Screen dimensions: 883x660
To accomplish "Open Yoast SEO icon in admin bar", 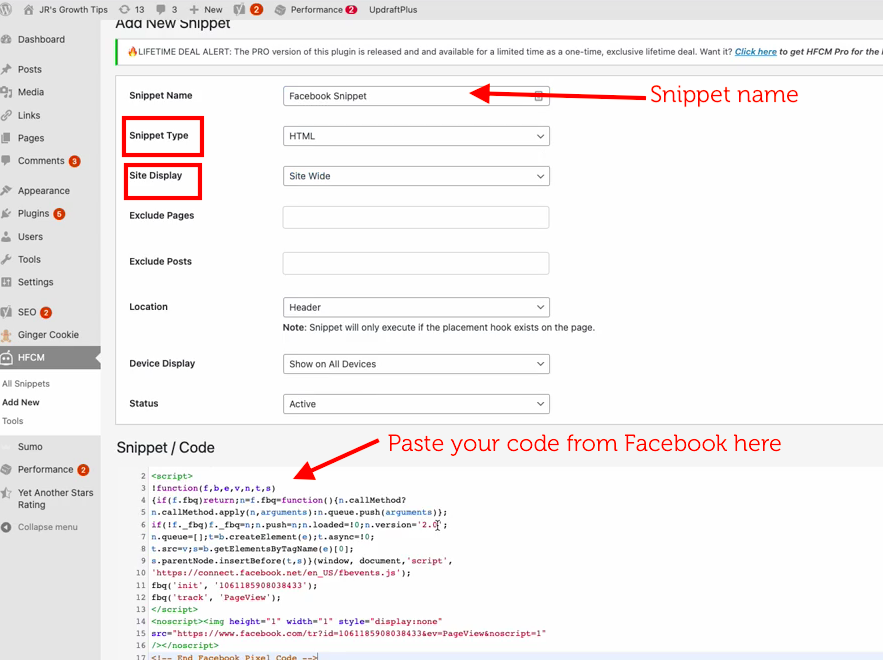I will [x=239, y=10].
